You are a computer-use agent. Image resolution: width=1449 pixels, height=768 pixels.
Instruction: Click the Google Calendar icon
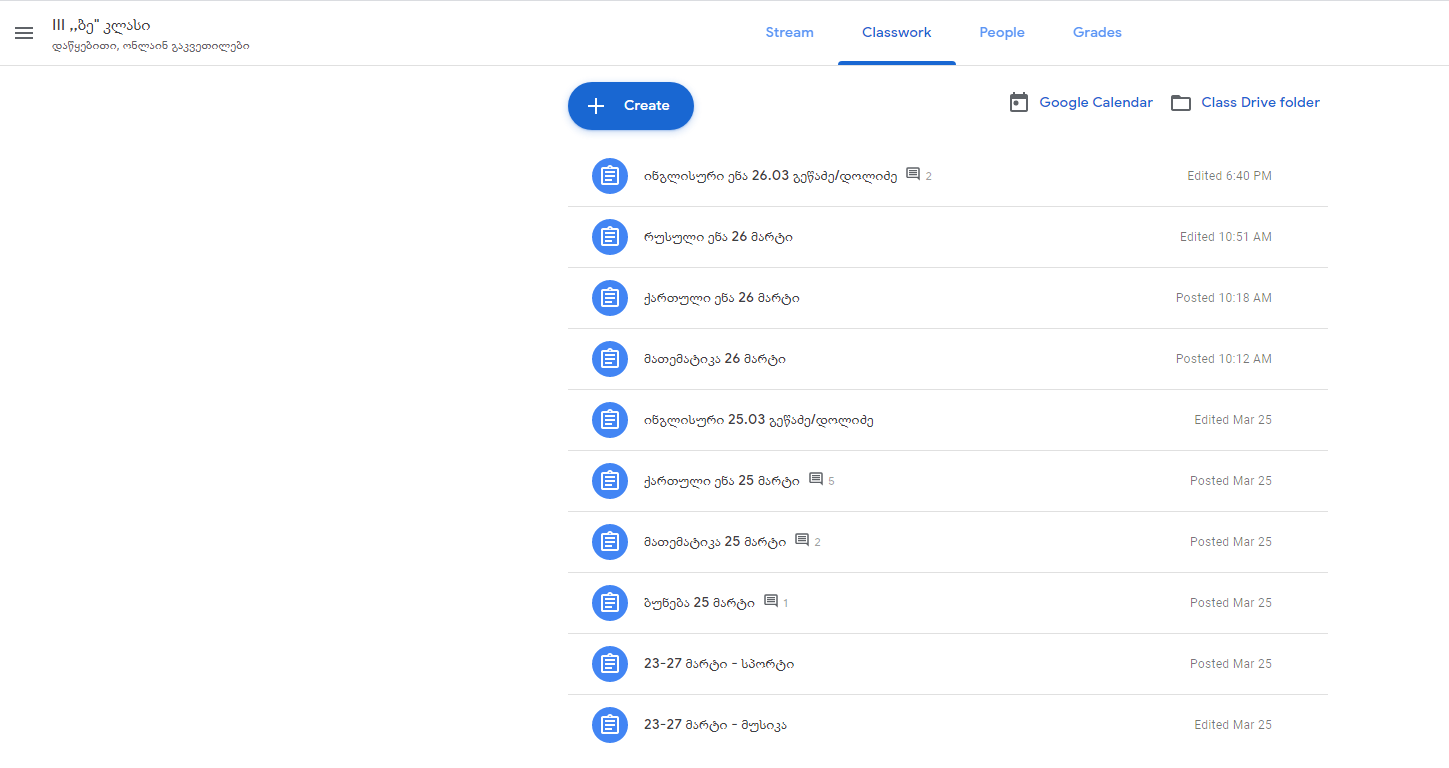(x=1019, y=103)
